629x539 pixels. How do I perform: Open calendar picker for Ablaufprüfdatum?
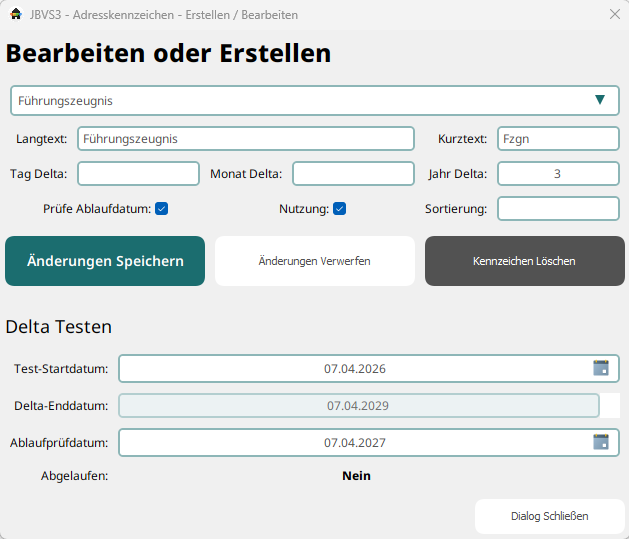click(600, 442)
